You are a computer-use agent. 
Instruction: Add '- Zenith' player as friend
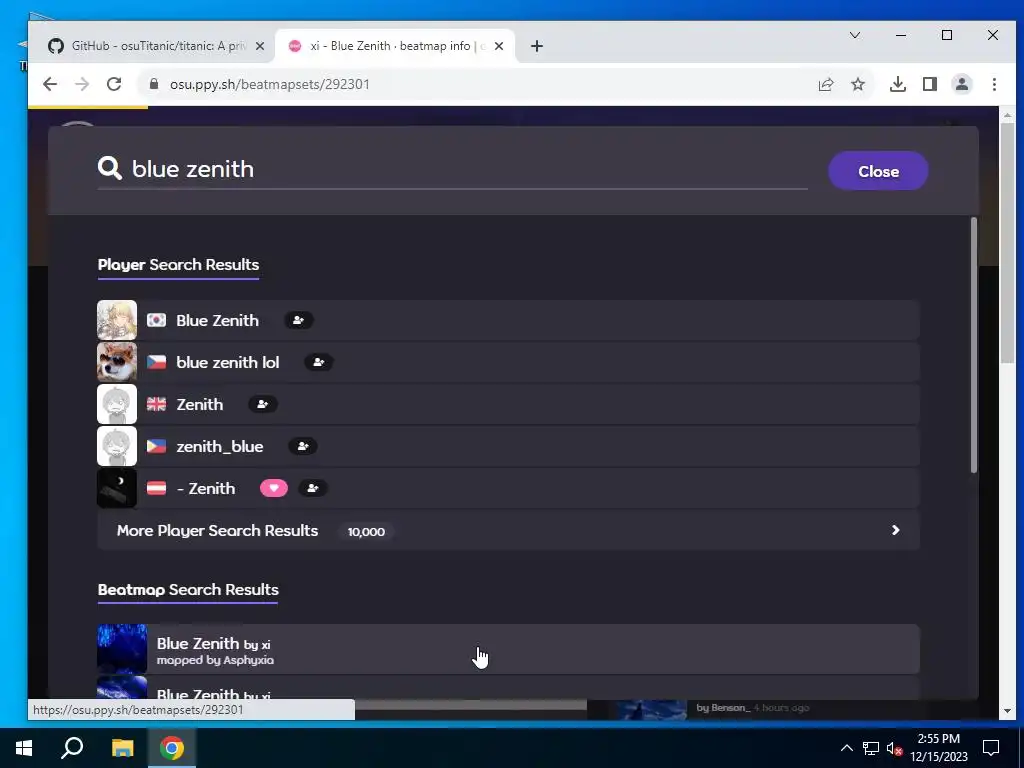313,488
